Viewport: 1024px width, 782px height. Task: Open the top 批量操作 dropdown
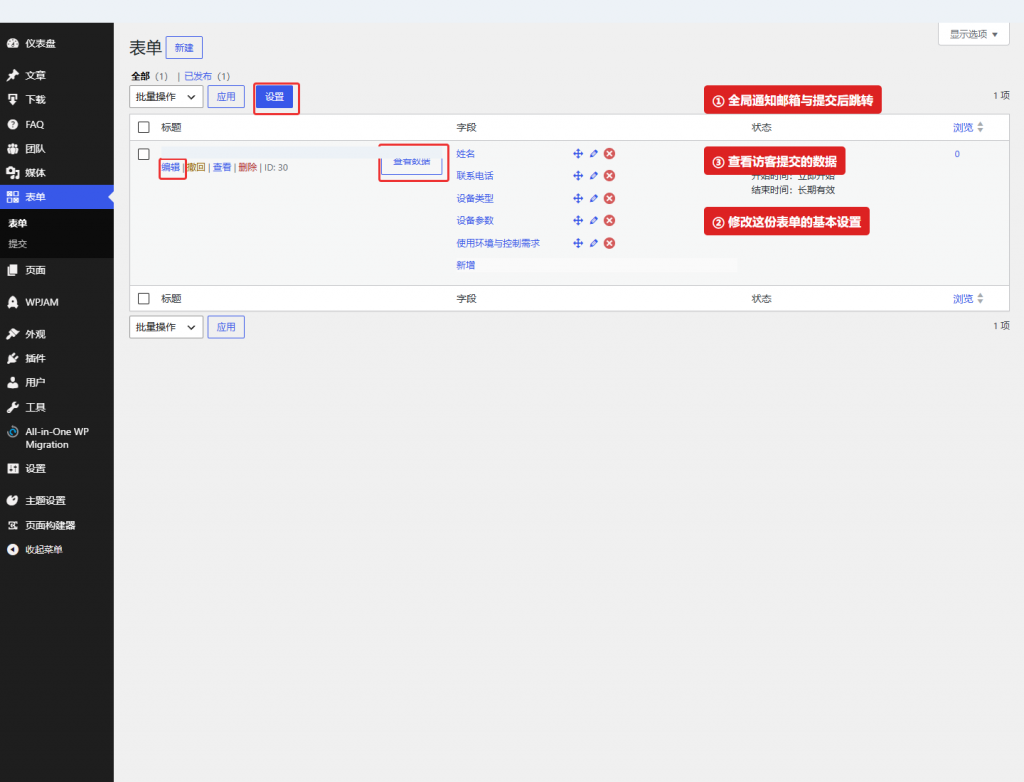[166, 97]
